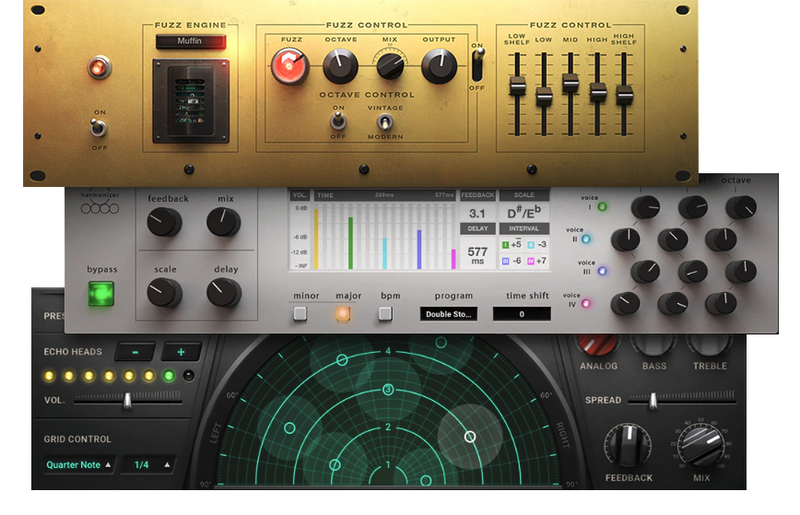Click ring 1 label on radar
800x515 pixels.
coord(388,465)
